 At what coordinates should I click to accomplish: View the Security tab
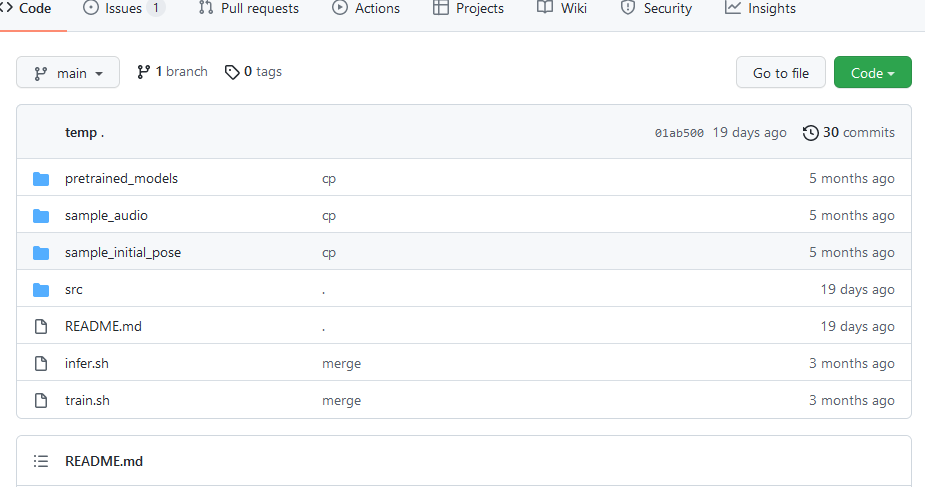pyautogui.click(x=656, y=8)
